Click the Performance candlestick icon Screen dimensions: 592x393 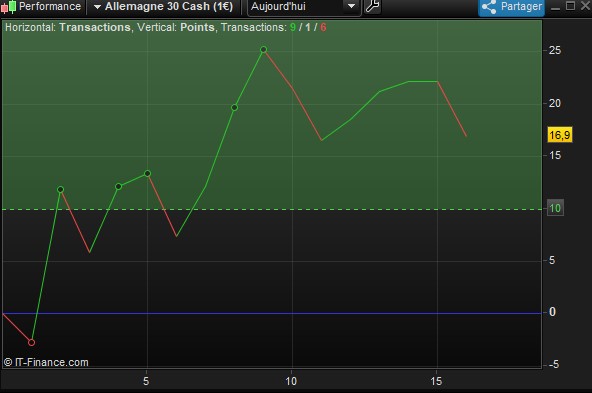(x=9, y=7)
